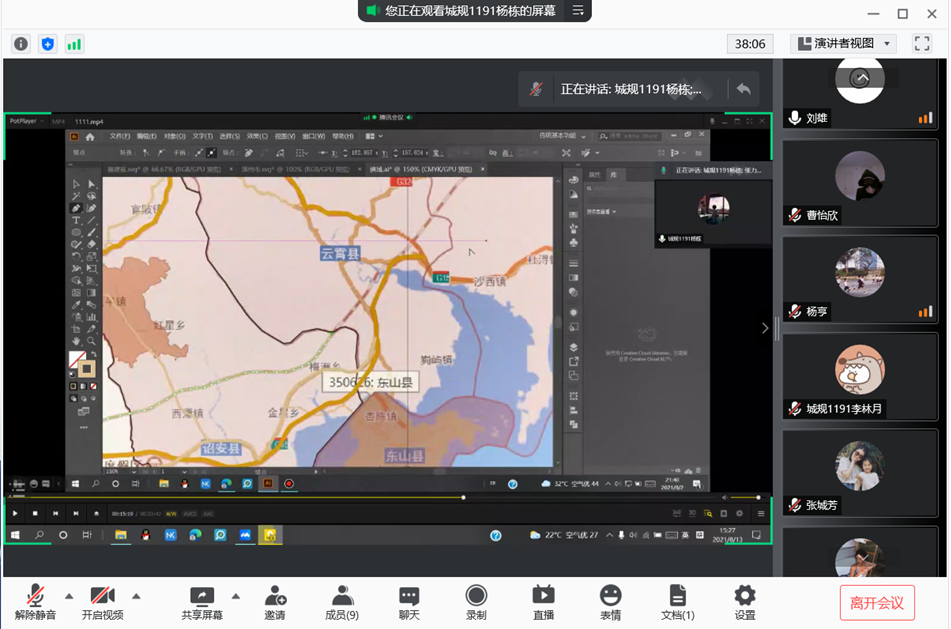Open the chat panel
Viewport: 951px width, 629px height.
point(409,597)
